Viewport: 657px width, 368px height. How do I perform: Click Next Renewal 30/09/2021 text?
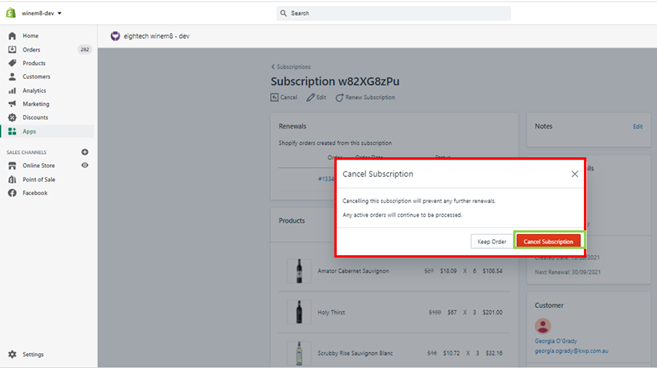567,272
